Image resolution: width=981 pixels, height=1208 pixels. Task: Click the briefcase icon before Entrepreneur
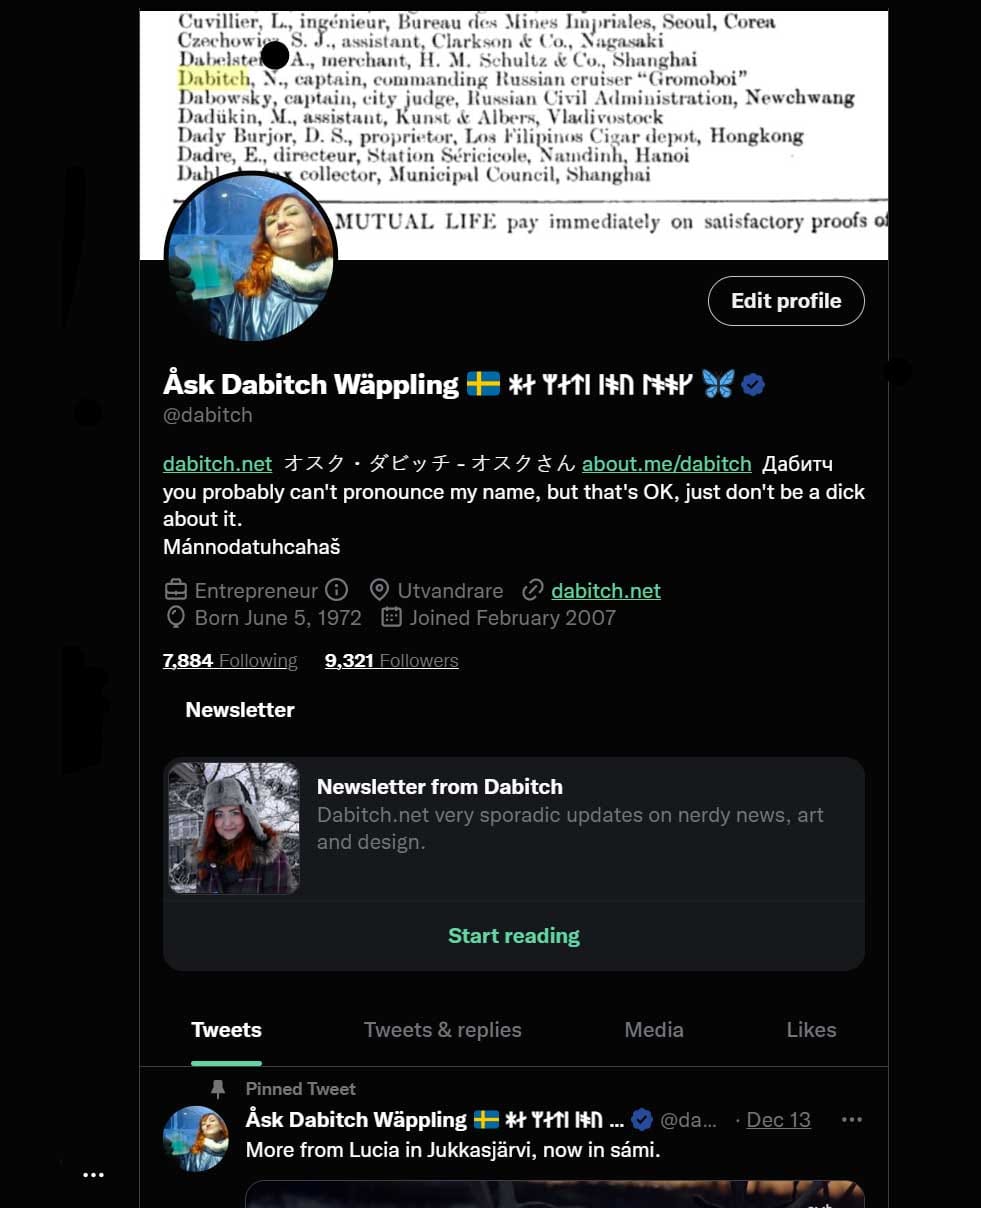pyautogui.click(x=176, y=590)
